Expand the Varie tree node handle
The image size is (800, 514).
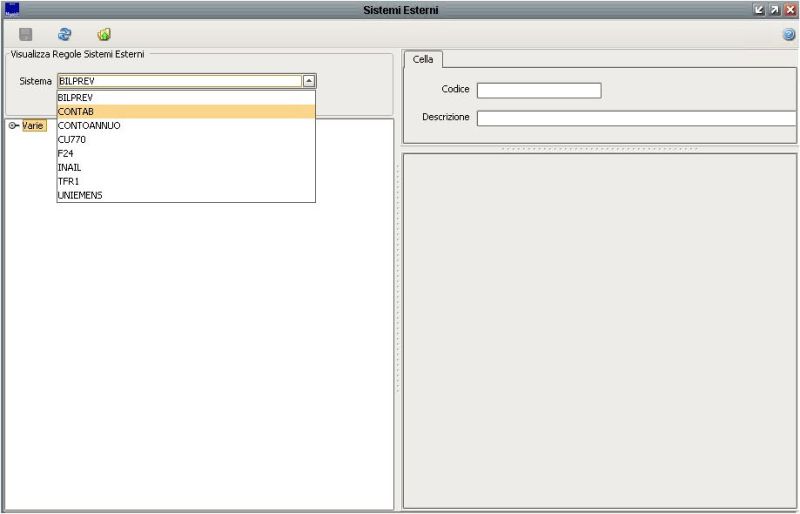point(14,125)
